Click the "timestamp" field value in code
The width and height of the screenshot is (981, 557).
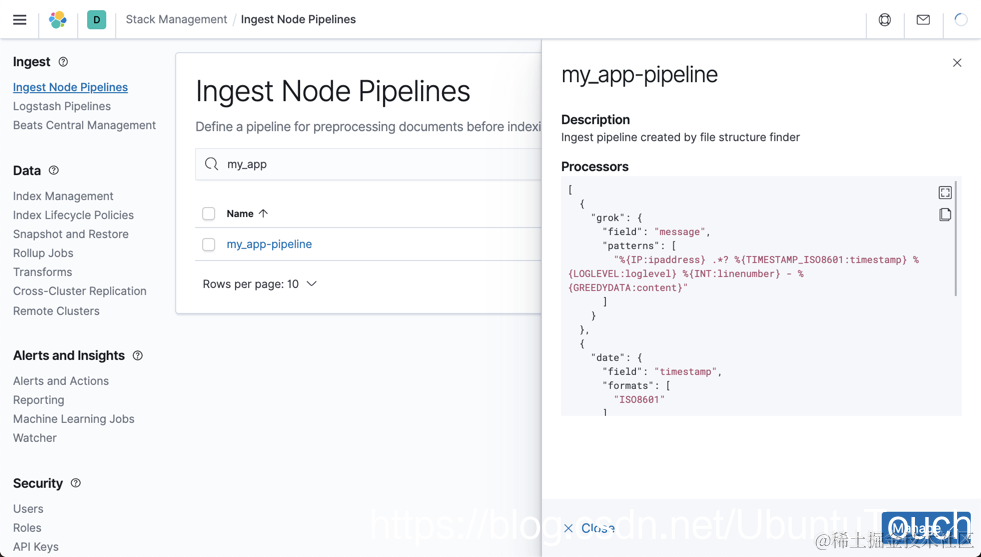tap(685, 371)
